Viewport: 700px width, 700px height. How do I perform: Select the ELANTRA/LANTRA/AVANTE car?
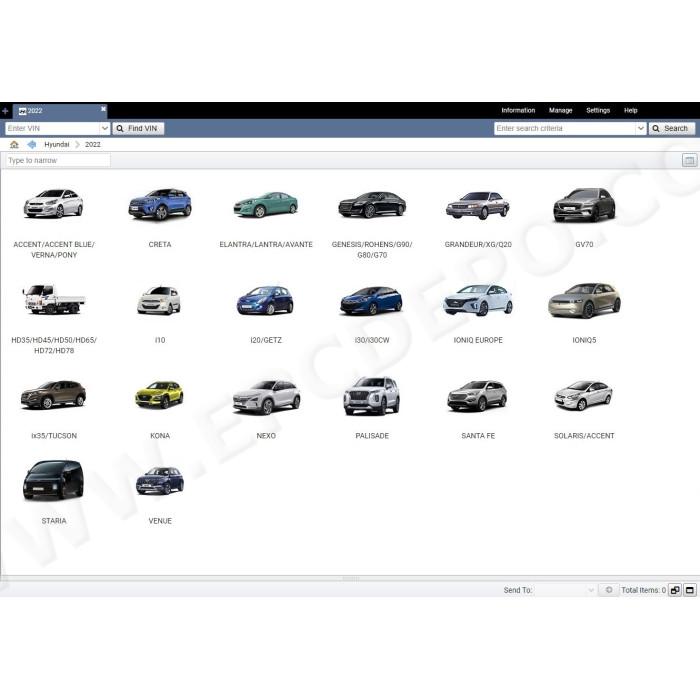tap(266, 204)
